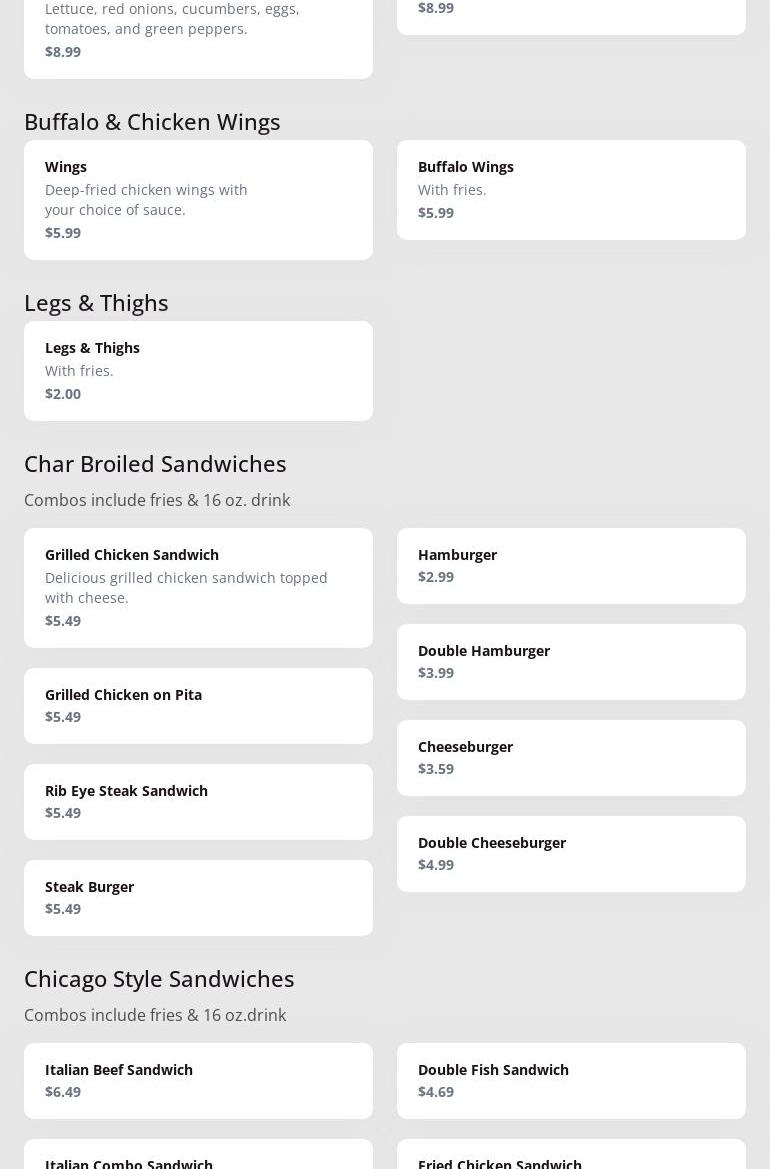The width and height of the screenshot is (770, 1169).
Task: Select the Steak Burger item
Action: click(198, 898)
